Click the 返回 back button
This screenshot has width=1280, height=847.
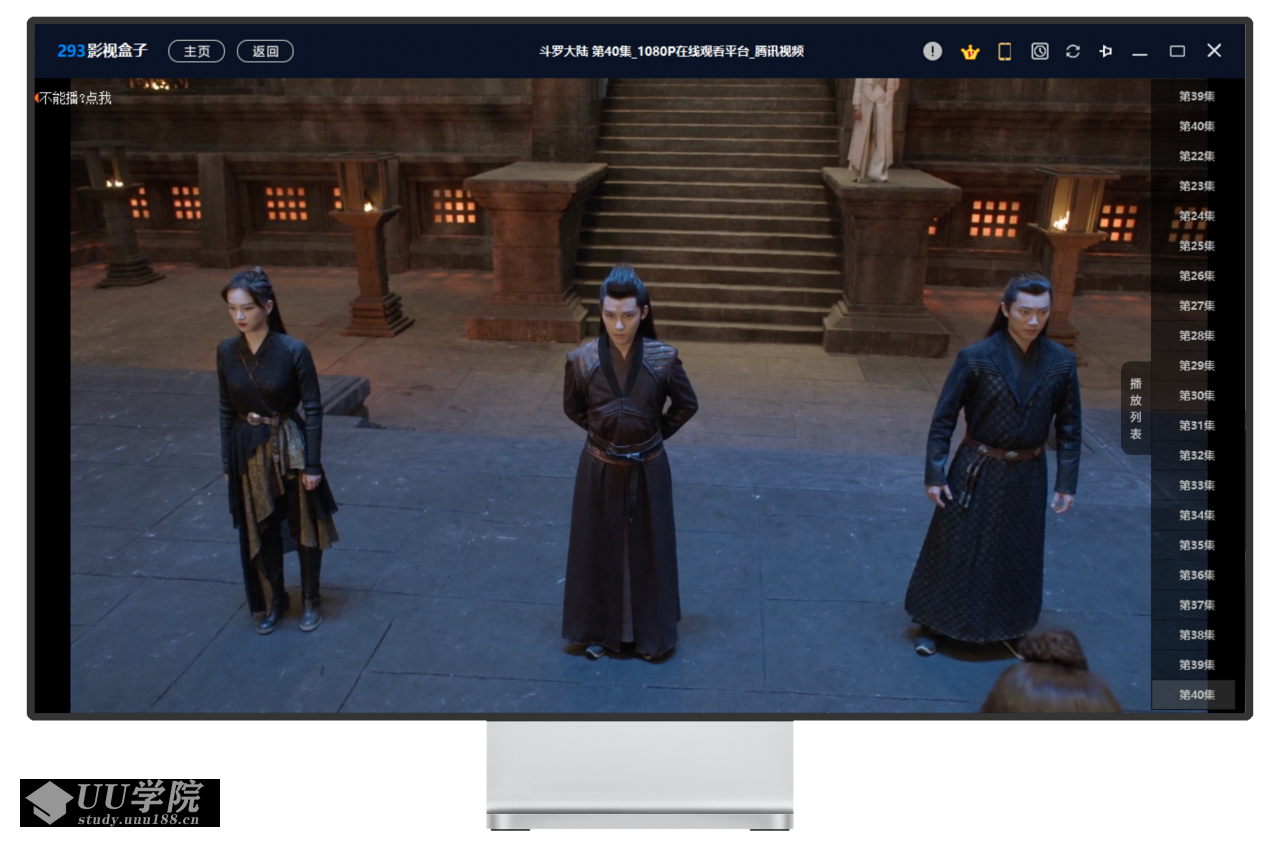click(x=265, y=51)
